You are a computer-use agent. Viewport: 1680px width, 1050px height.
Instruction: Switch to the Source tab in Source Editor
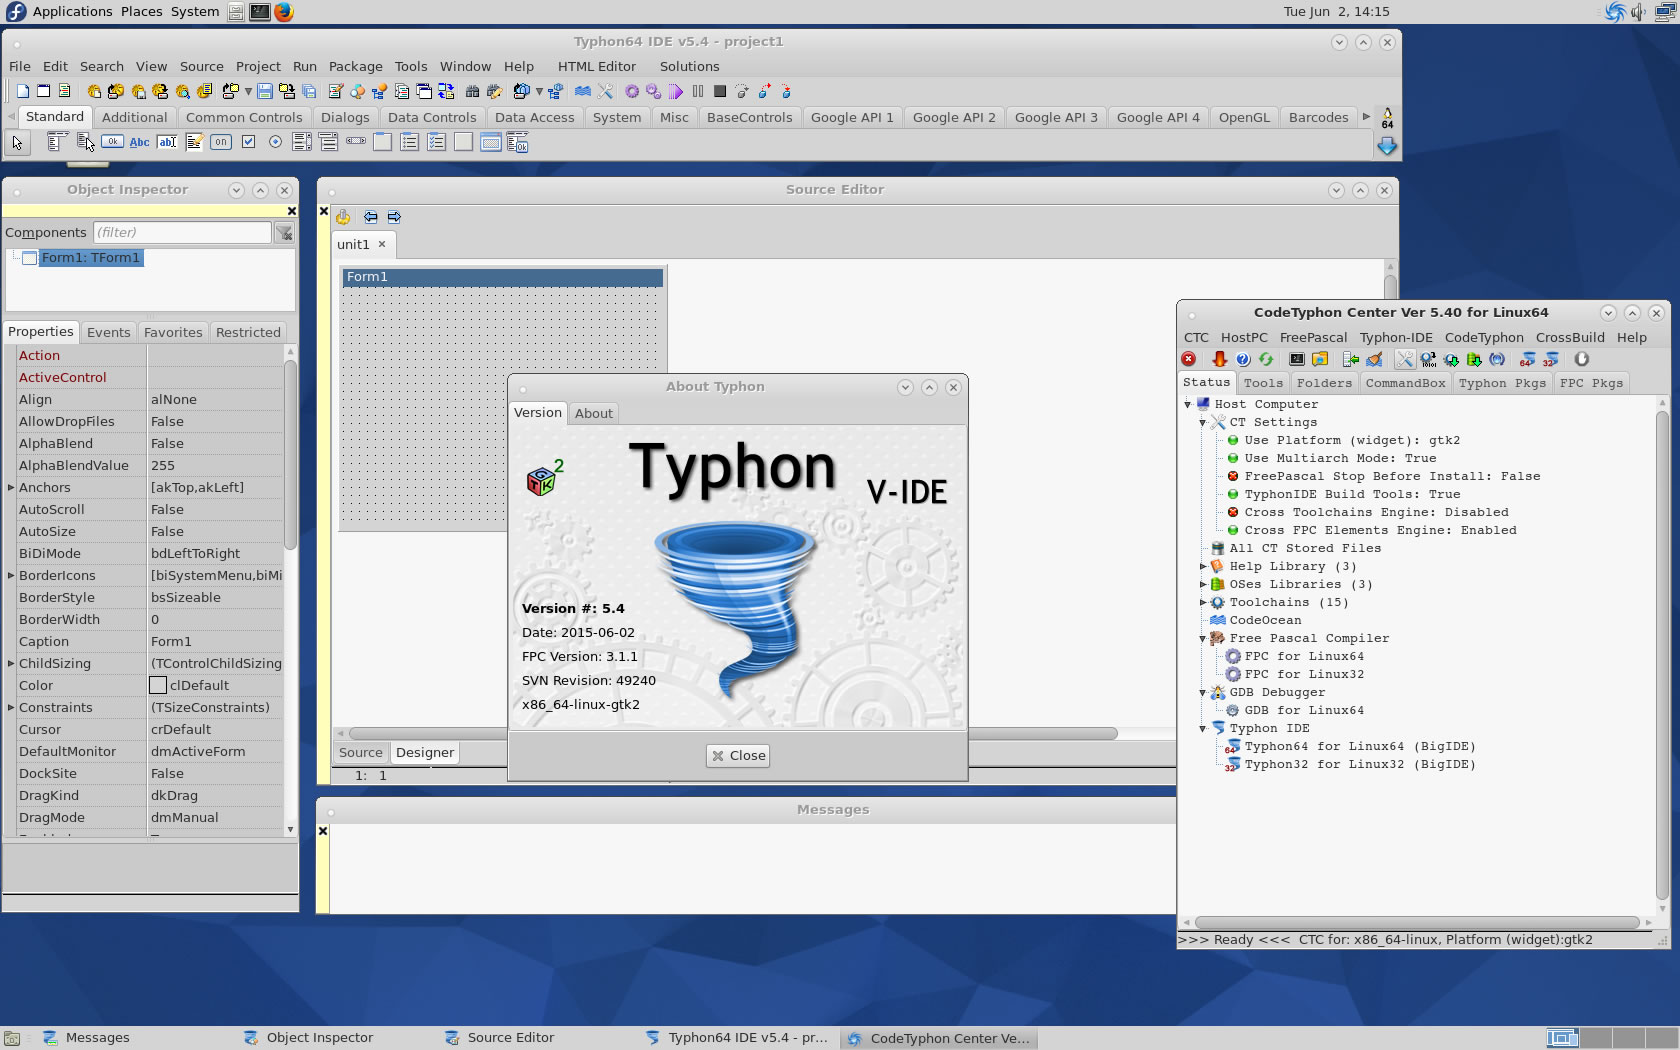pos(361,753)
